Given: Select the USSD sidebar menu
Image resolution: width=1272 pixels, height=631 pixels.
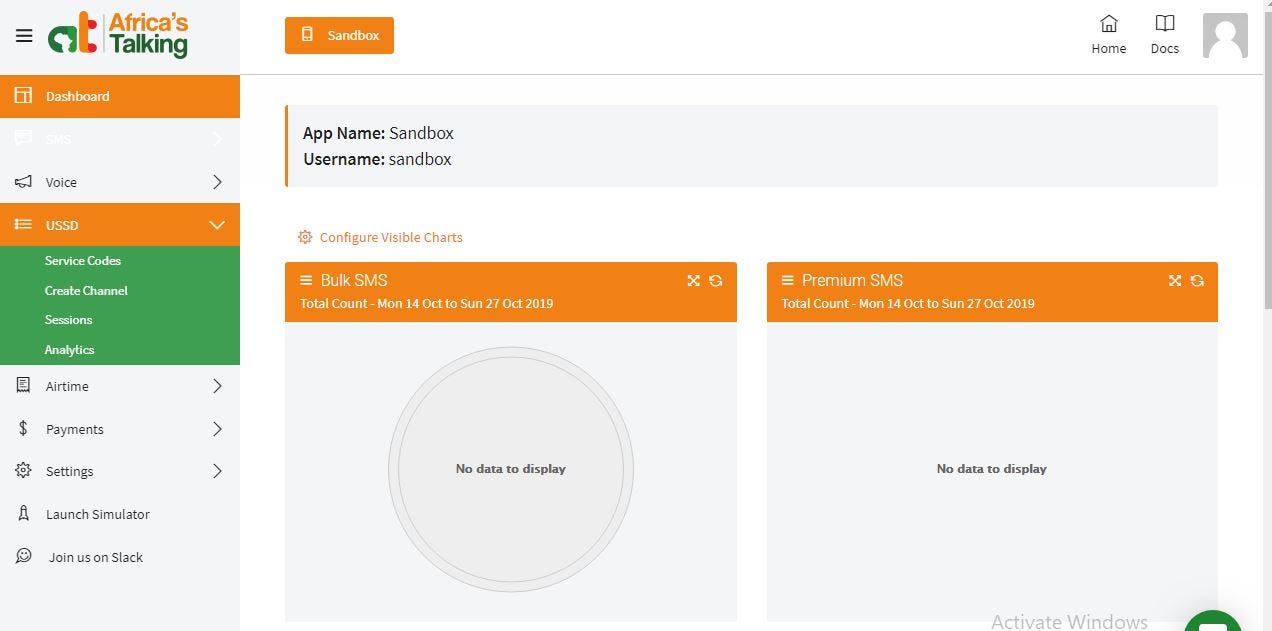Looking at the screenshot, I should point(120,225).
